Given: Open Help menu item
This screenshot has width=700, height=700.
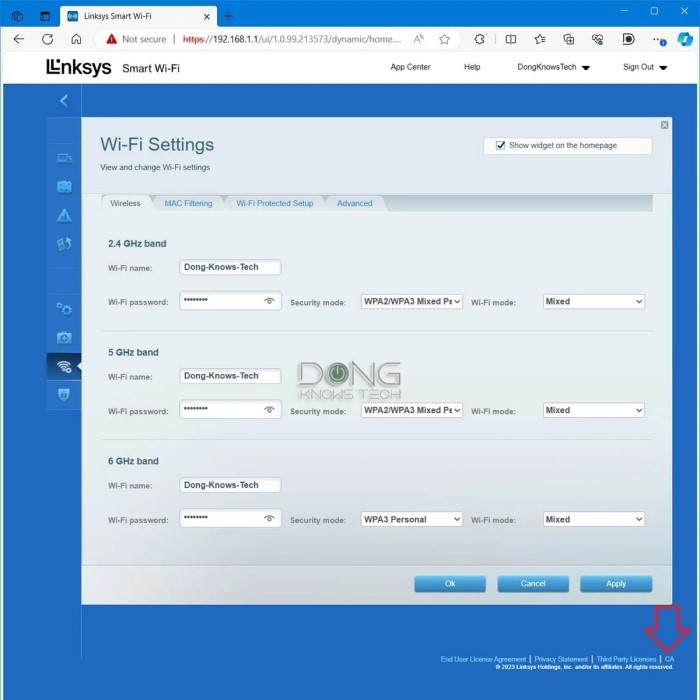Looking at the screenshot, I should 472,67.
